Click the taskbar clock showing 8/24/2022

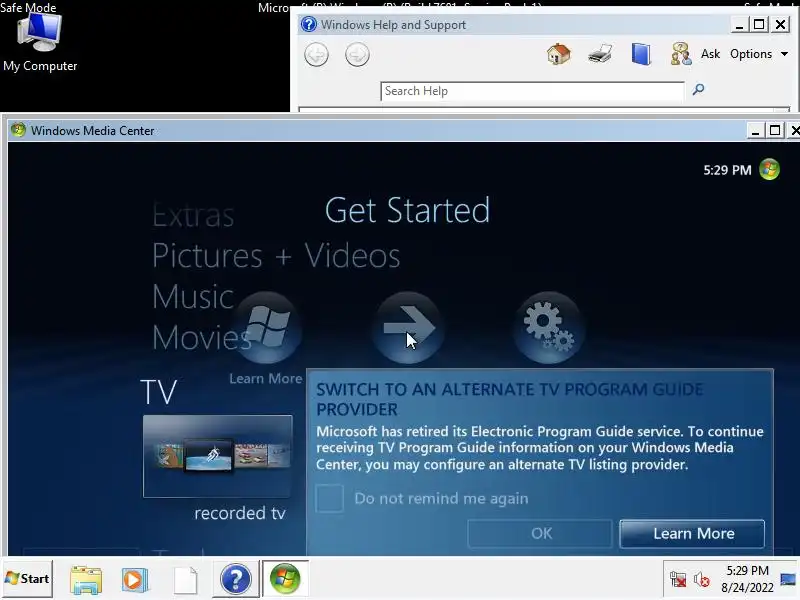(x=747, y=579)
